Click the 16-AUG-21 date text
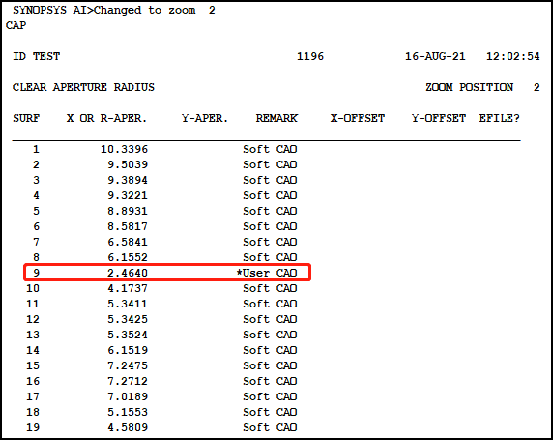The width and height of the screenshot is (553, 440). click(435, 56)
